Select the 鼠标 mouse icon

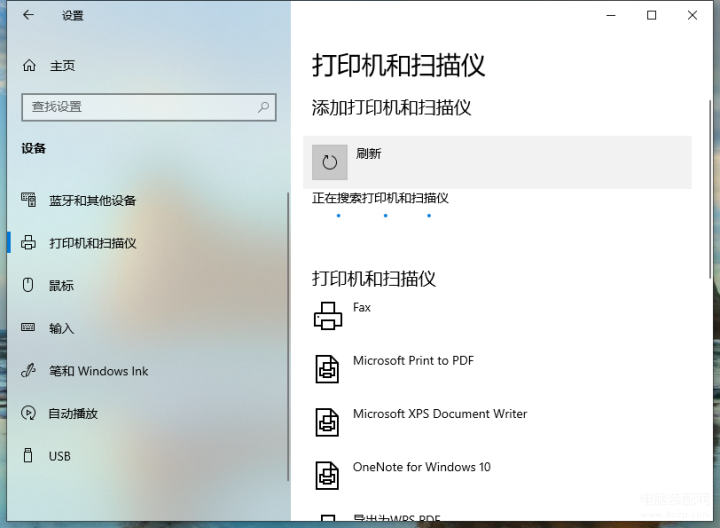[28, 285]
